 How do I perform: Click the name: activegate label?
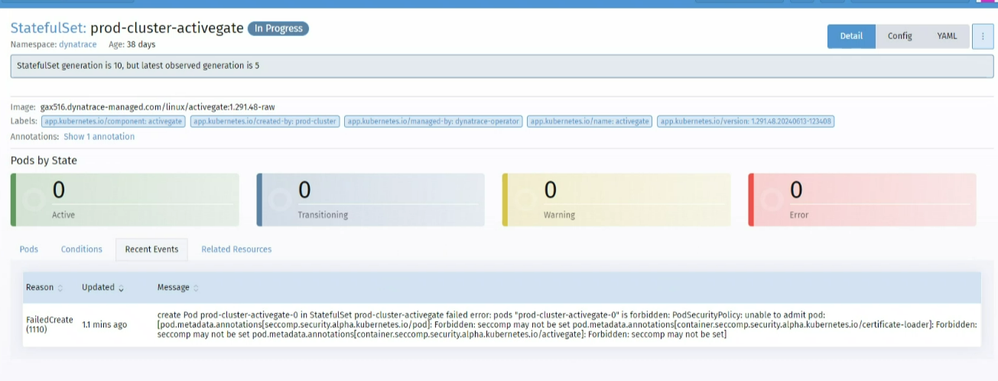tap(589, 121)
